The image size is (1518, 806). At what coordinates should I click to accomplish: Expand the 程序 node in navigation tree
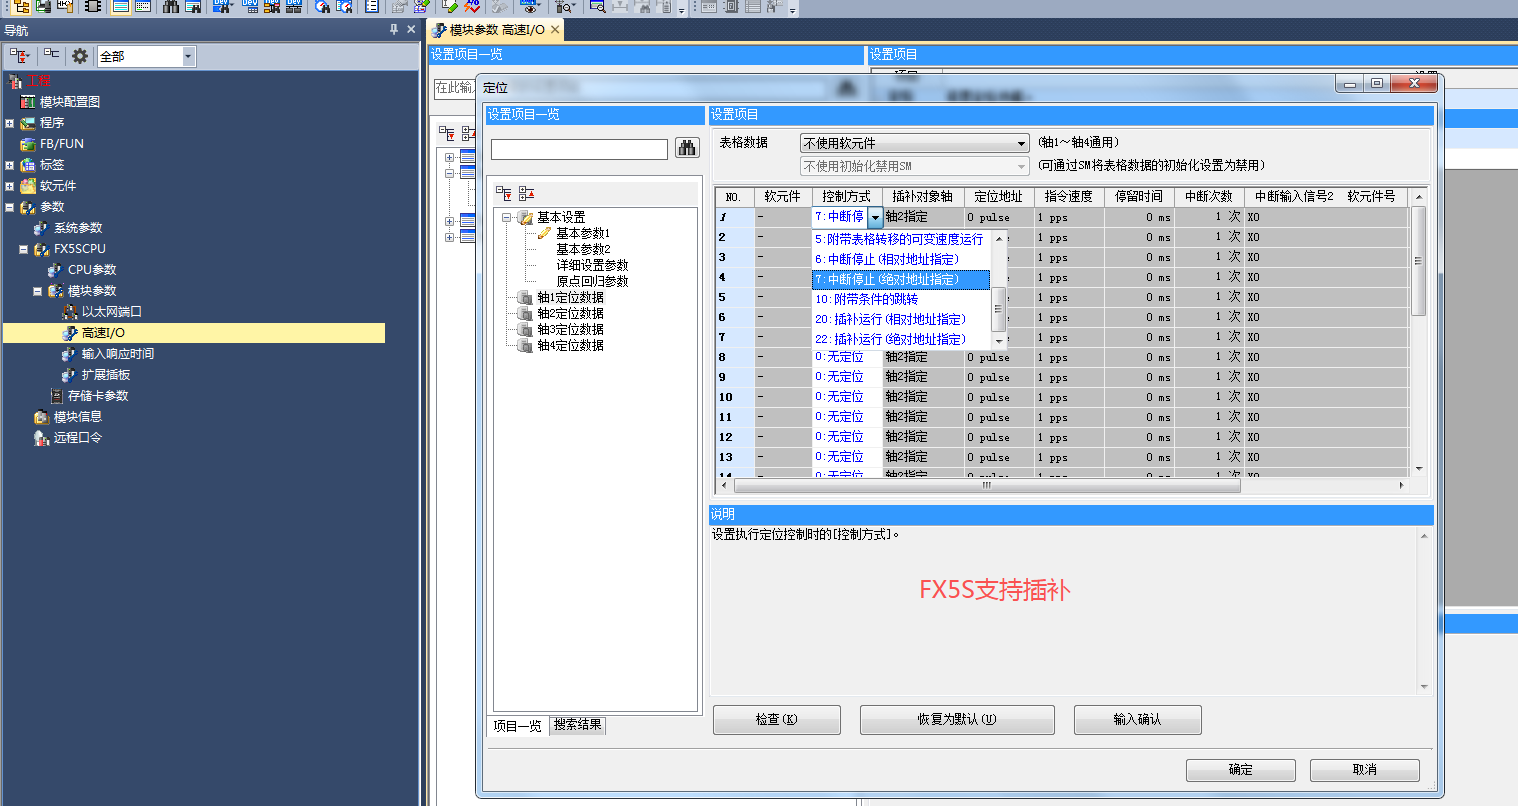click(x=10, y=124)
